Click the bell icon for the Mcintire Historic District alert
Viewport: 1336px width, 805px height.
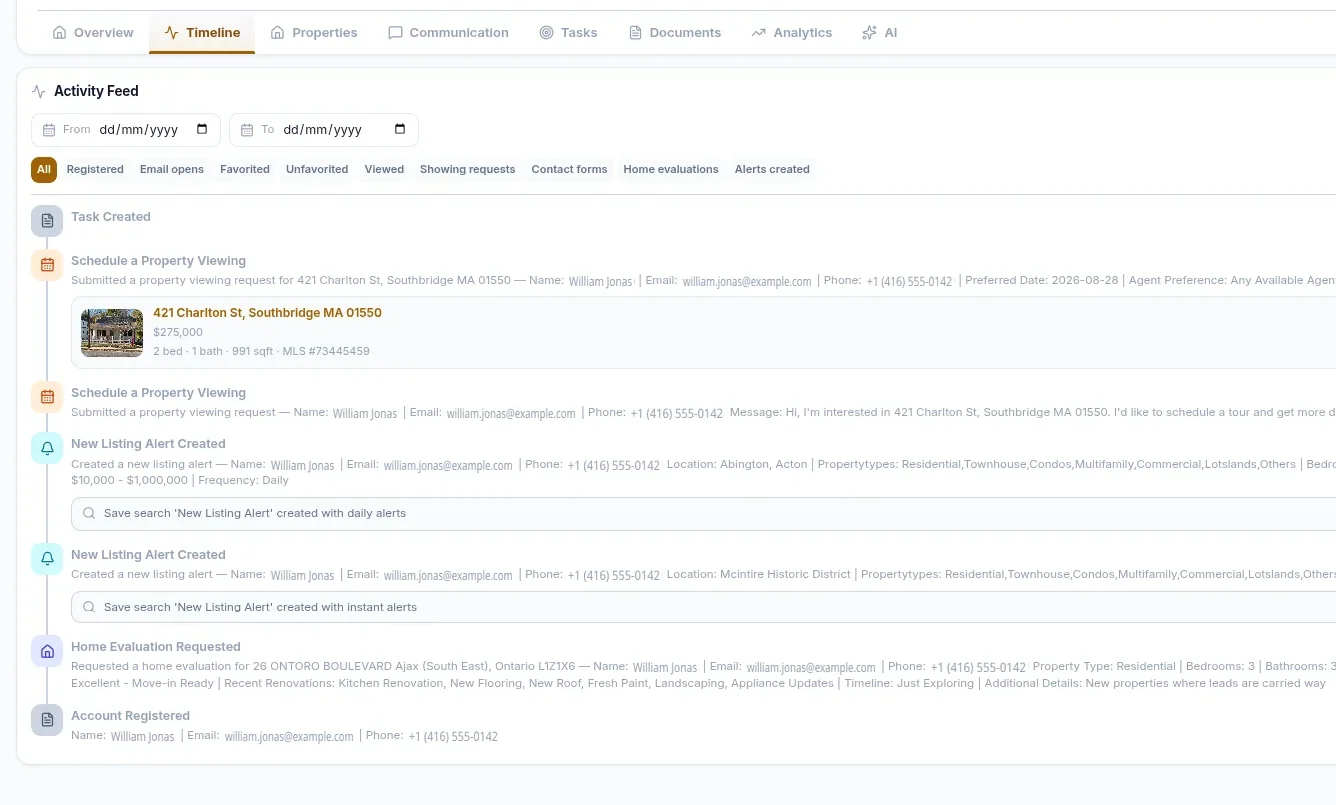(47, 559)
